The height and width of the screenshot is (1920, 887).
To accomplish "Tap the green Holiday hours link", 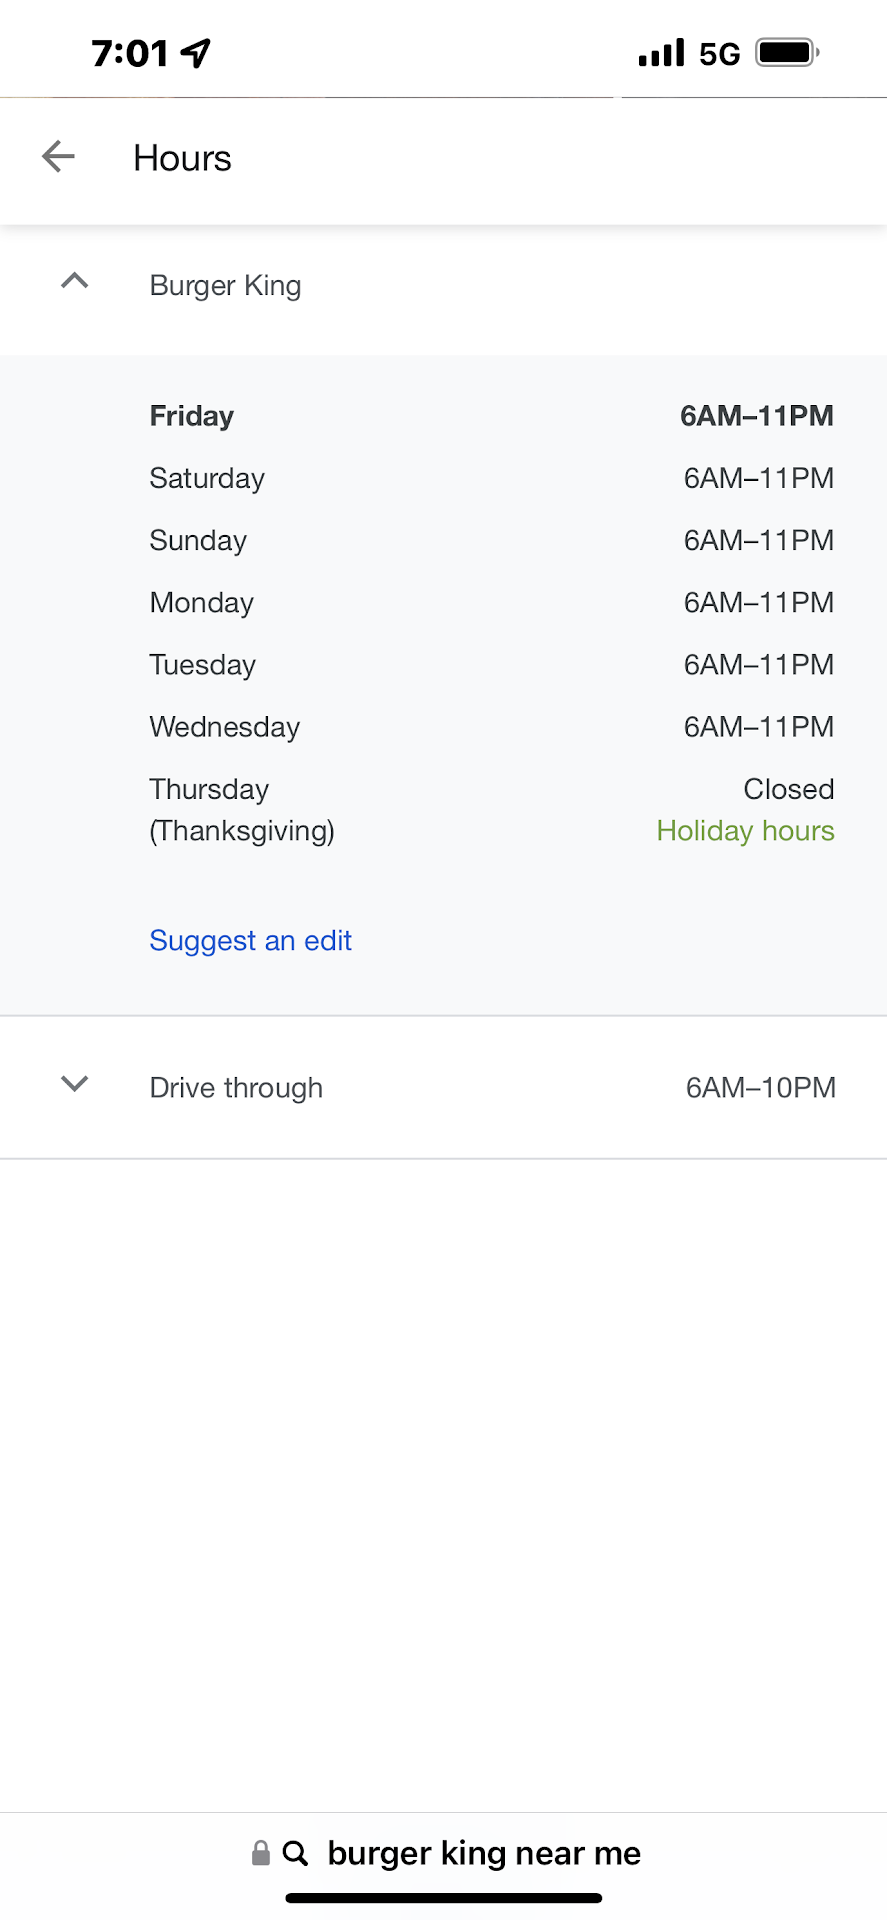I will (745, 831).
